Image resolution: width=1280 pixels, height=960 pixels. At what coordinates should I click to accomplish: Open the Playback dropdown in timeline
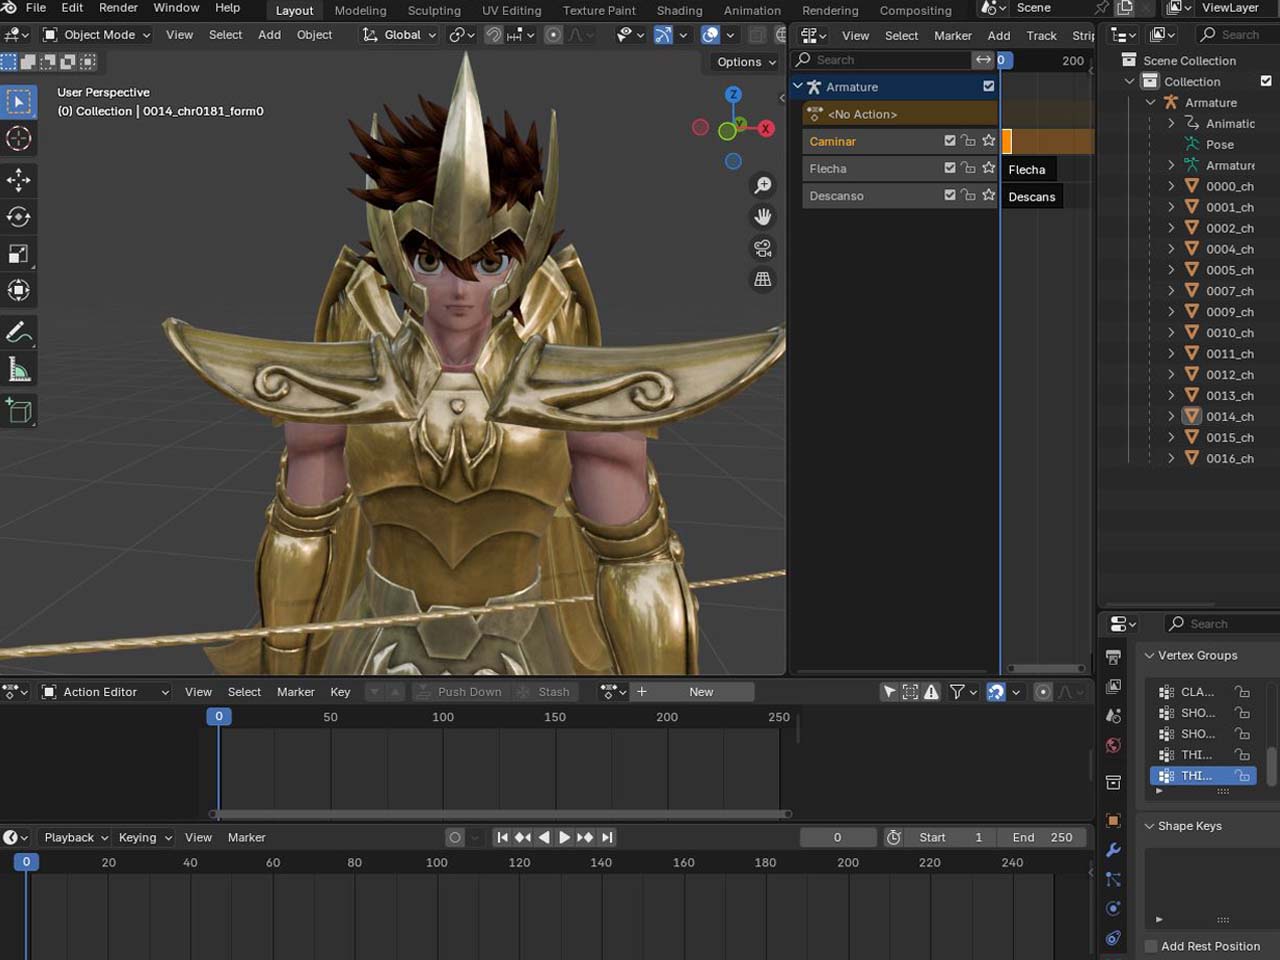[x=76, y=837]
